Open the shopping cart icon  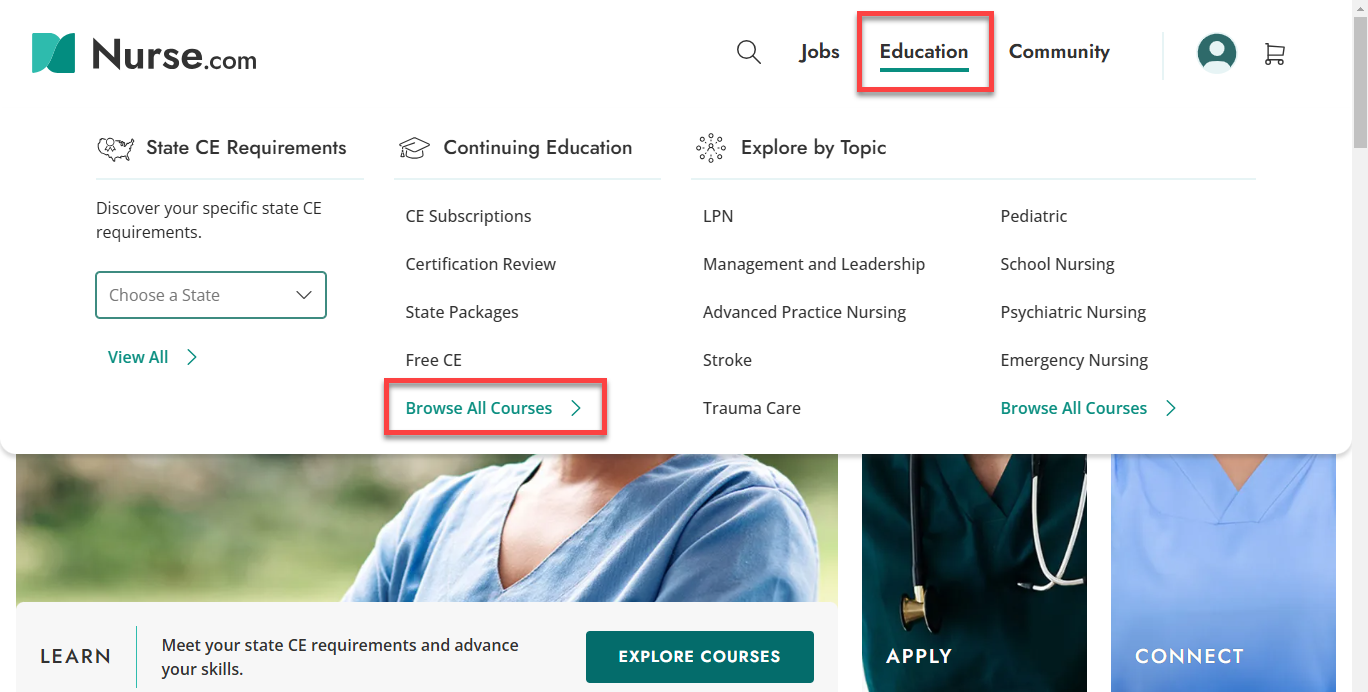click(1274, 54)
